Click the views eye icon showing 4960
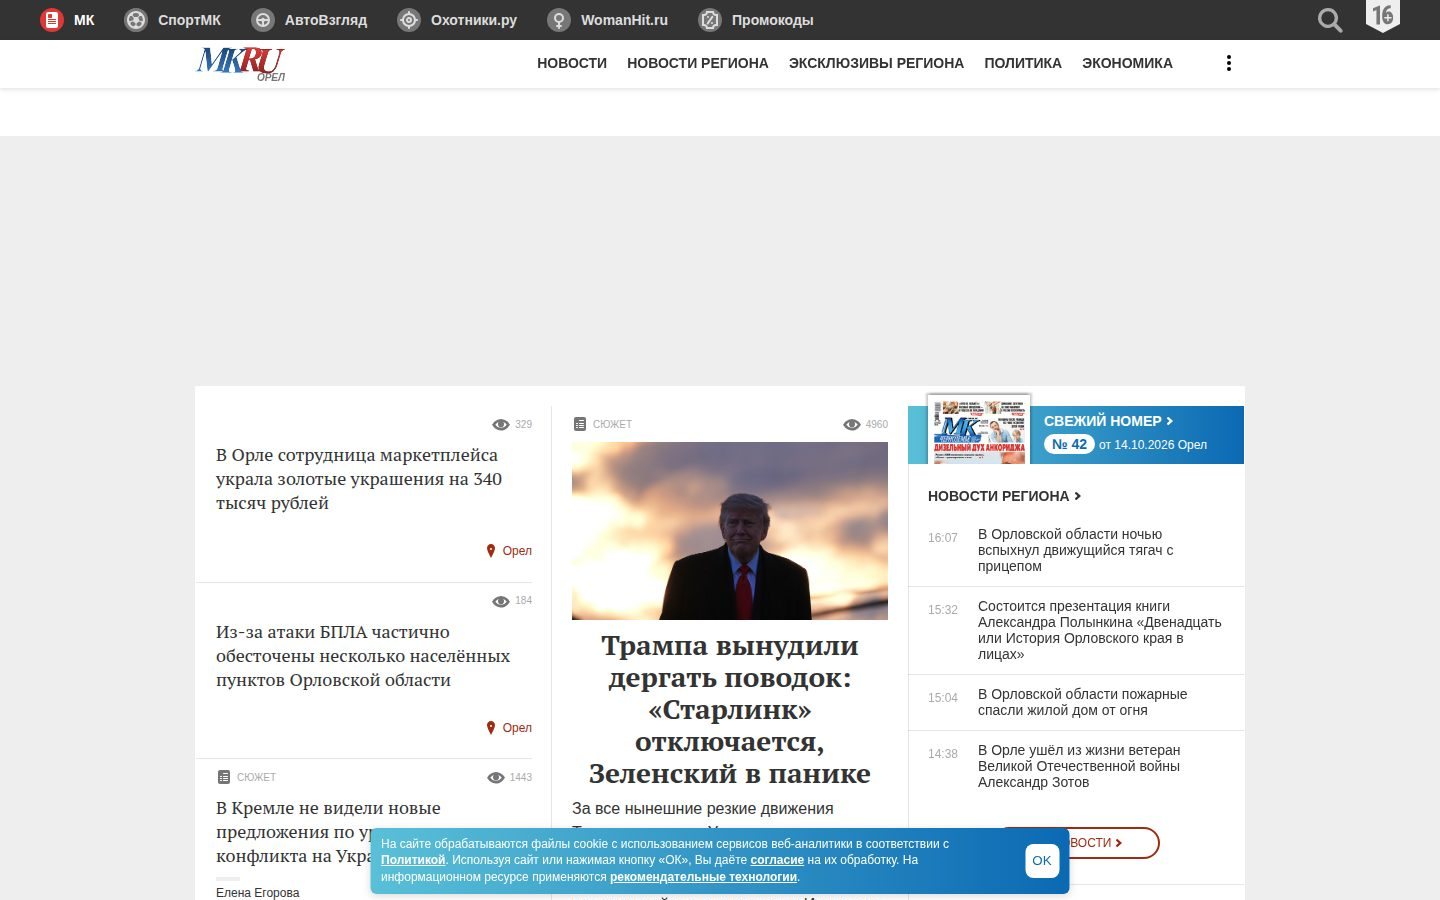This screenshot has width=1440, height=900. pyautogui.click(x=852, y=425)
